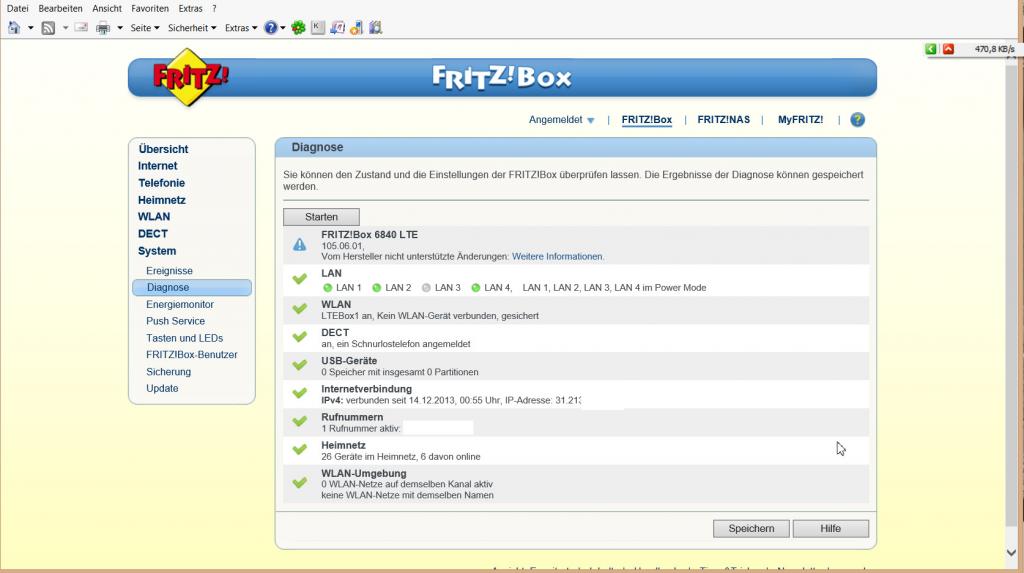Click the Hilfe button
Screen dimensions: 1024x573
(x=831, y=529)
